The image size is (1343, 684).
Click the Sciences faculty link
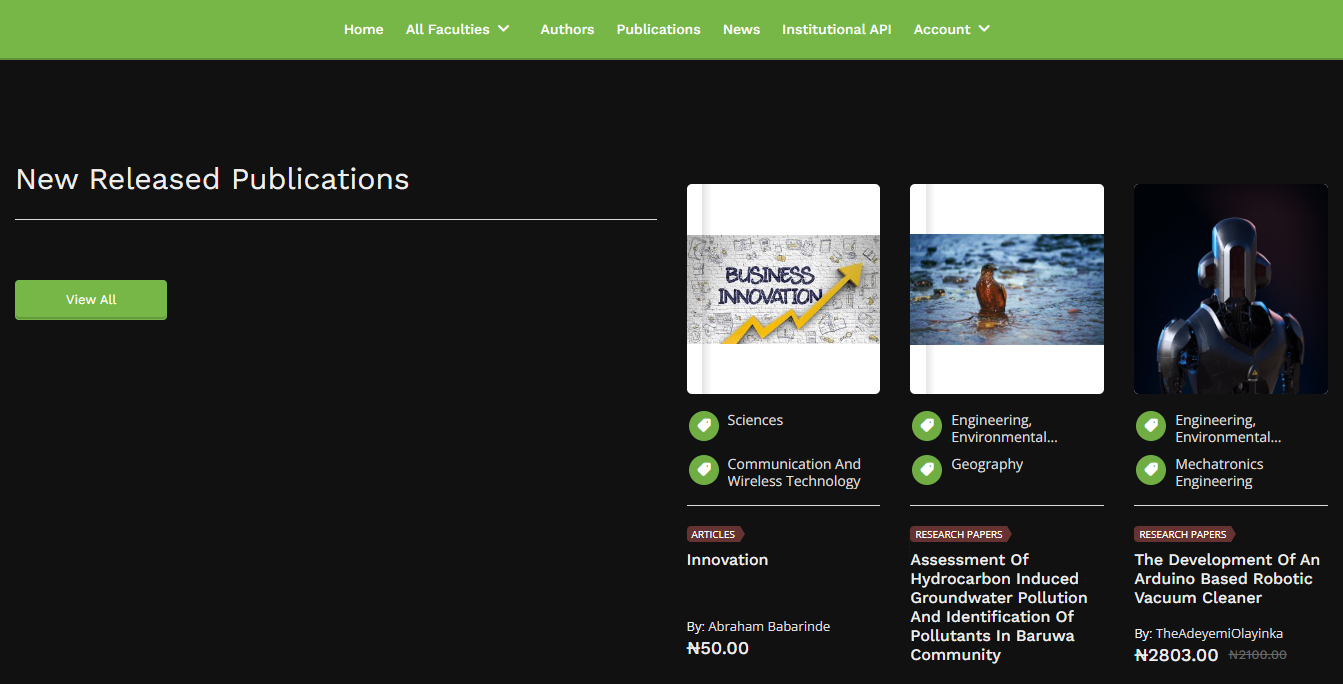click(x=755, y=420)
